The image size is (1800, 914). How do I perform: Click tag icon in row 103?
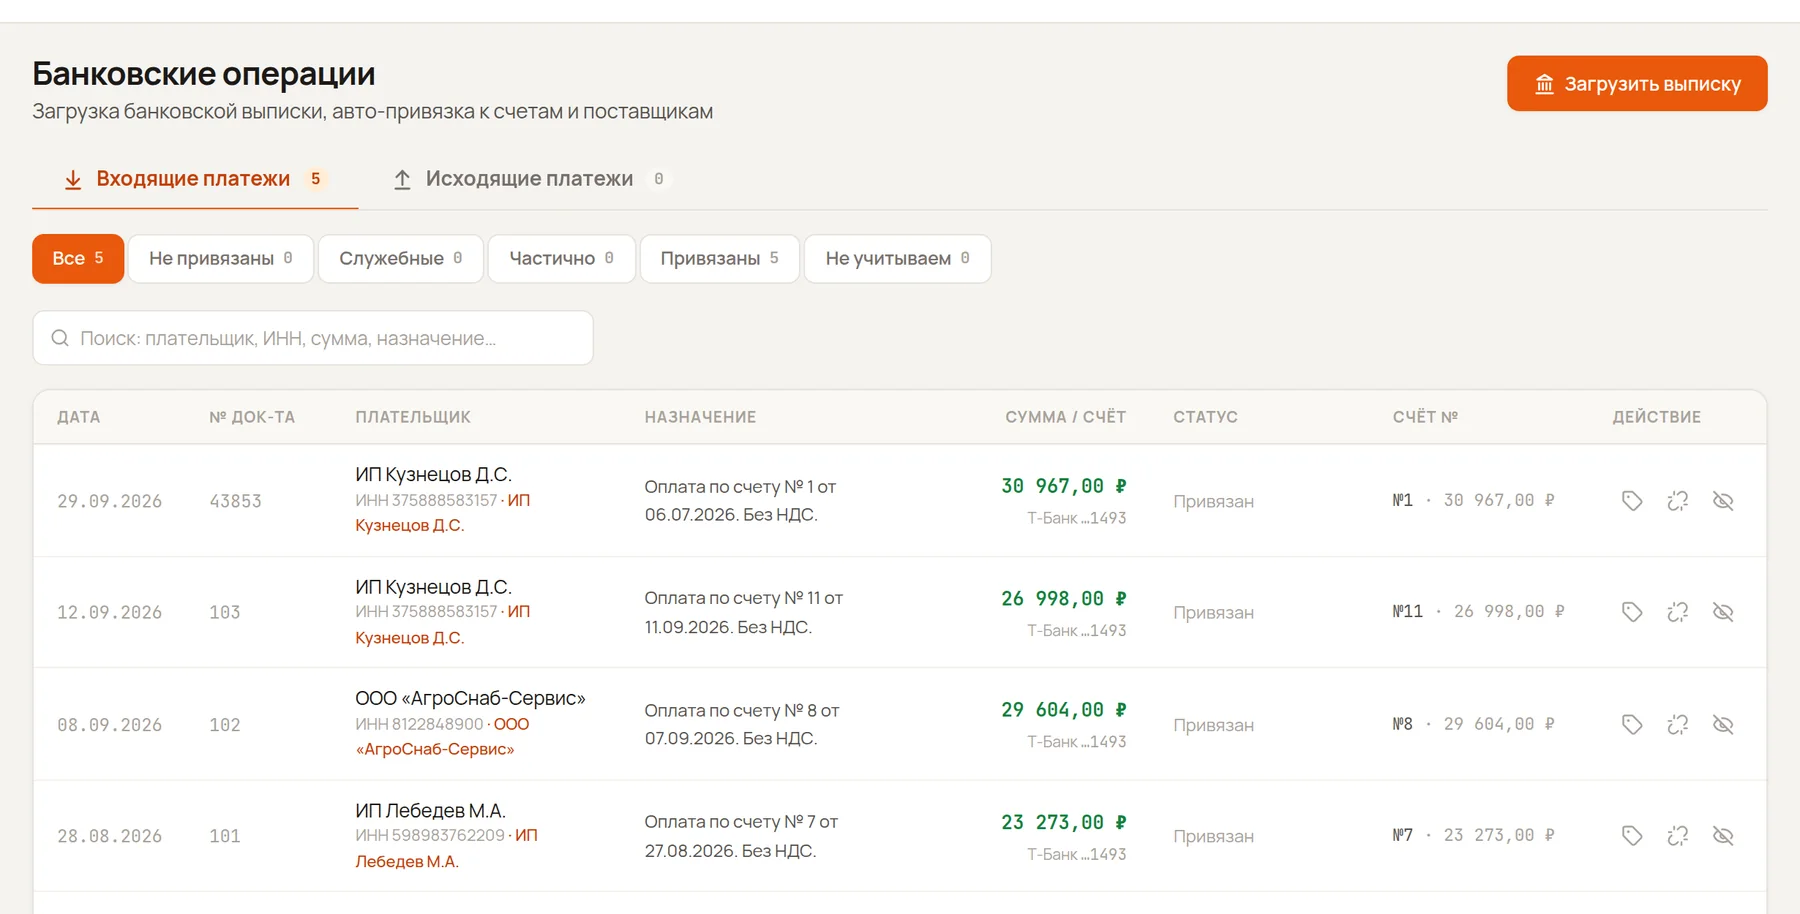[1632, 612]
